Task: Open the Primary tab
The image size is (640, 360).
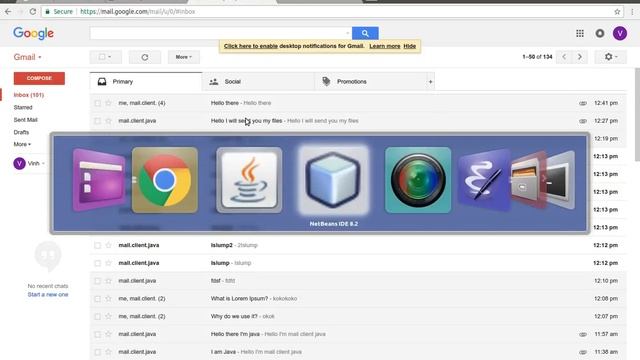Action: pos(146,82)
